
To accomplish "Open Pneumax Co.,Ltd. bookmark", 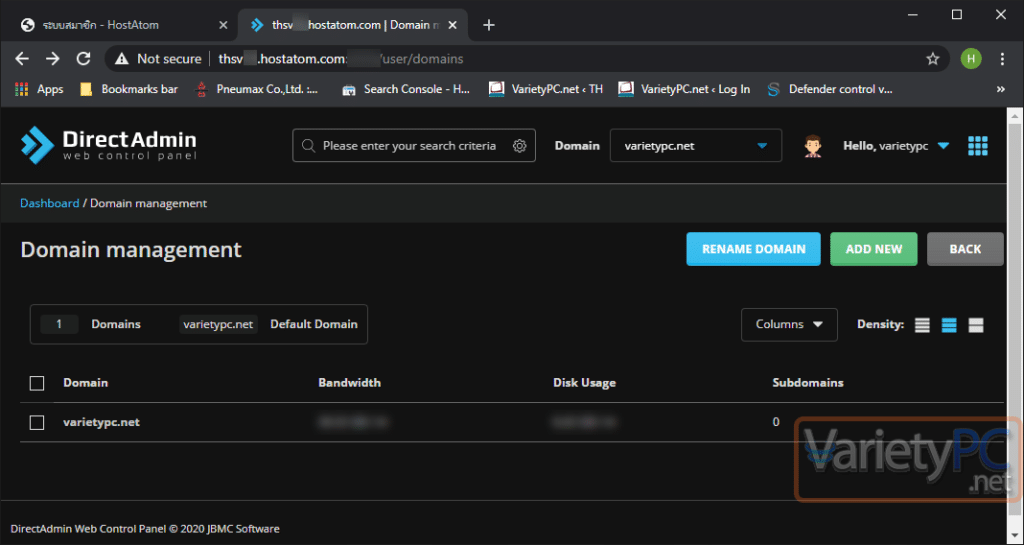I will click(x=258, y=89).
